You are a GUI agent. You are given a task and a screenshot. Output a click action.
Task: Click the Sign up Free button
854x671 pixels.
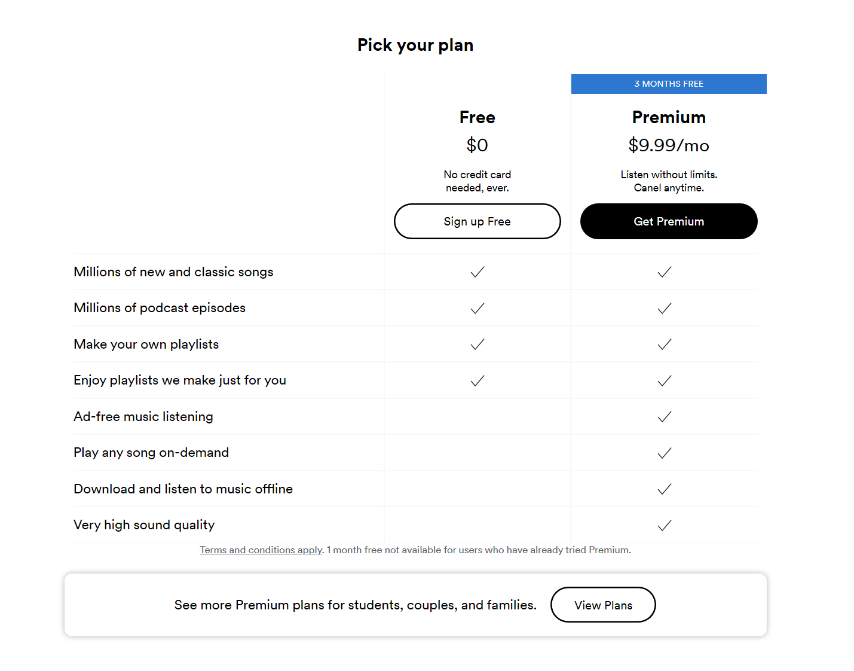477,221
